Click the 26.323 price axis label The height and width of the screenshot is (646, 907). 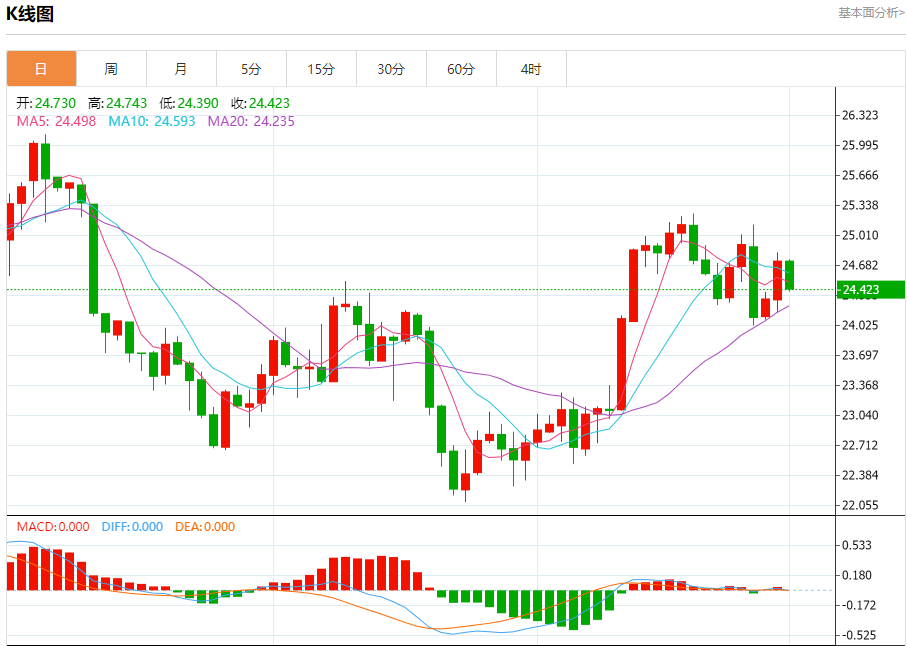[861, 115]
